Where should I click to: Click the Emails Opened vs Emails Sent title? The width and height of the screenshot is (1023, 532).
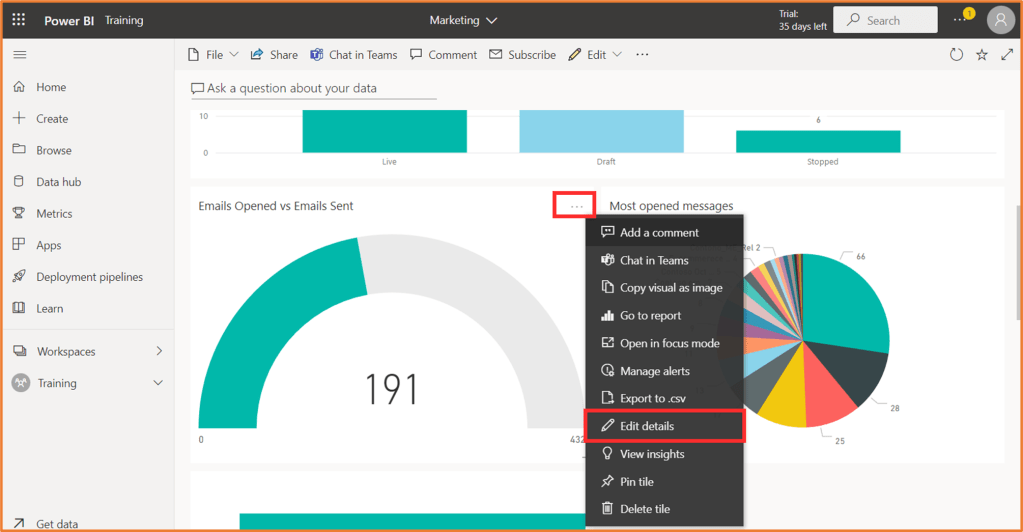click(x=275, y=206)
